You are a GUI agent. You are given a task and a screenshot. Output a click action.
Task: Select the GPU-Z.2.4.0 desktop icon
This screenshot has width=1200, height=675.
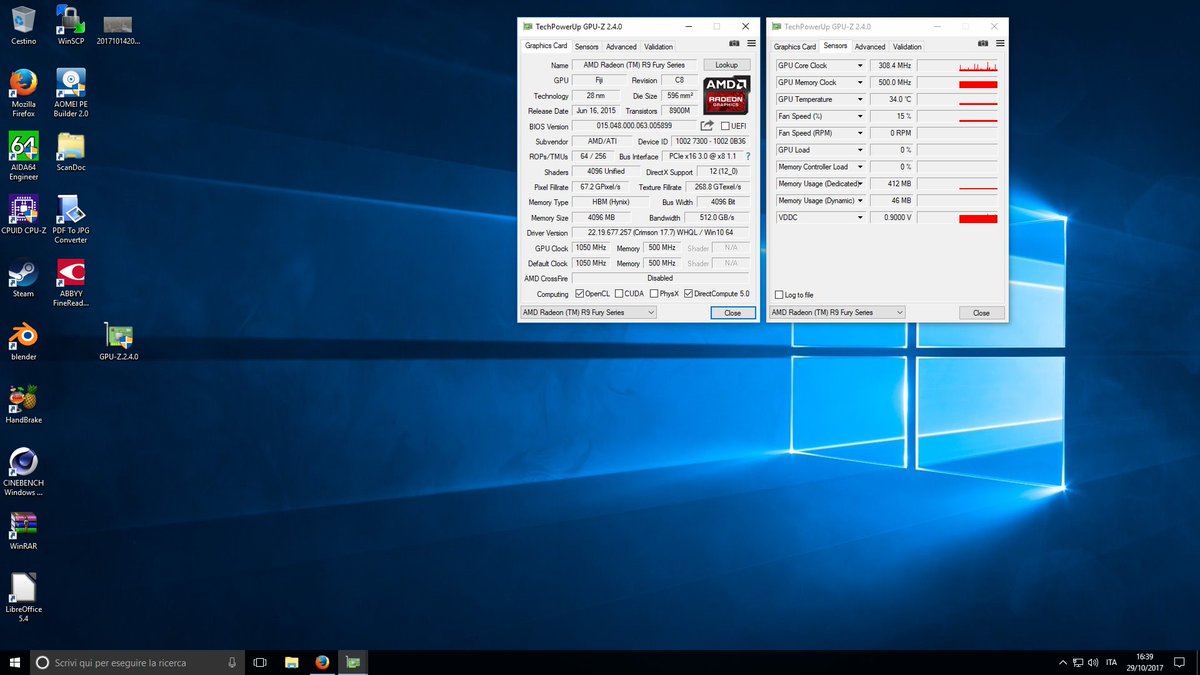pos(119,341)
